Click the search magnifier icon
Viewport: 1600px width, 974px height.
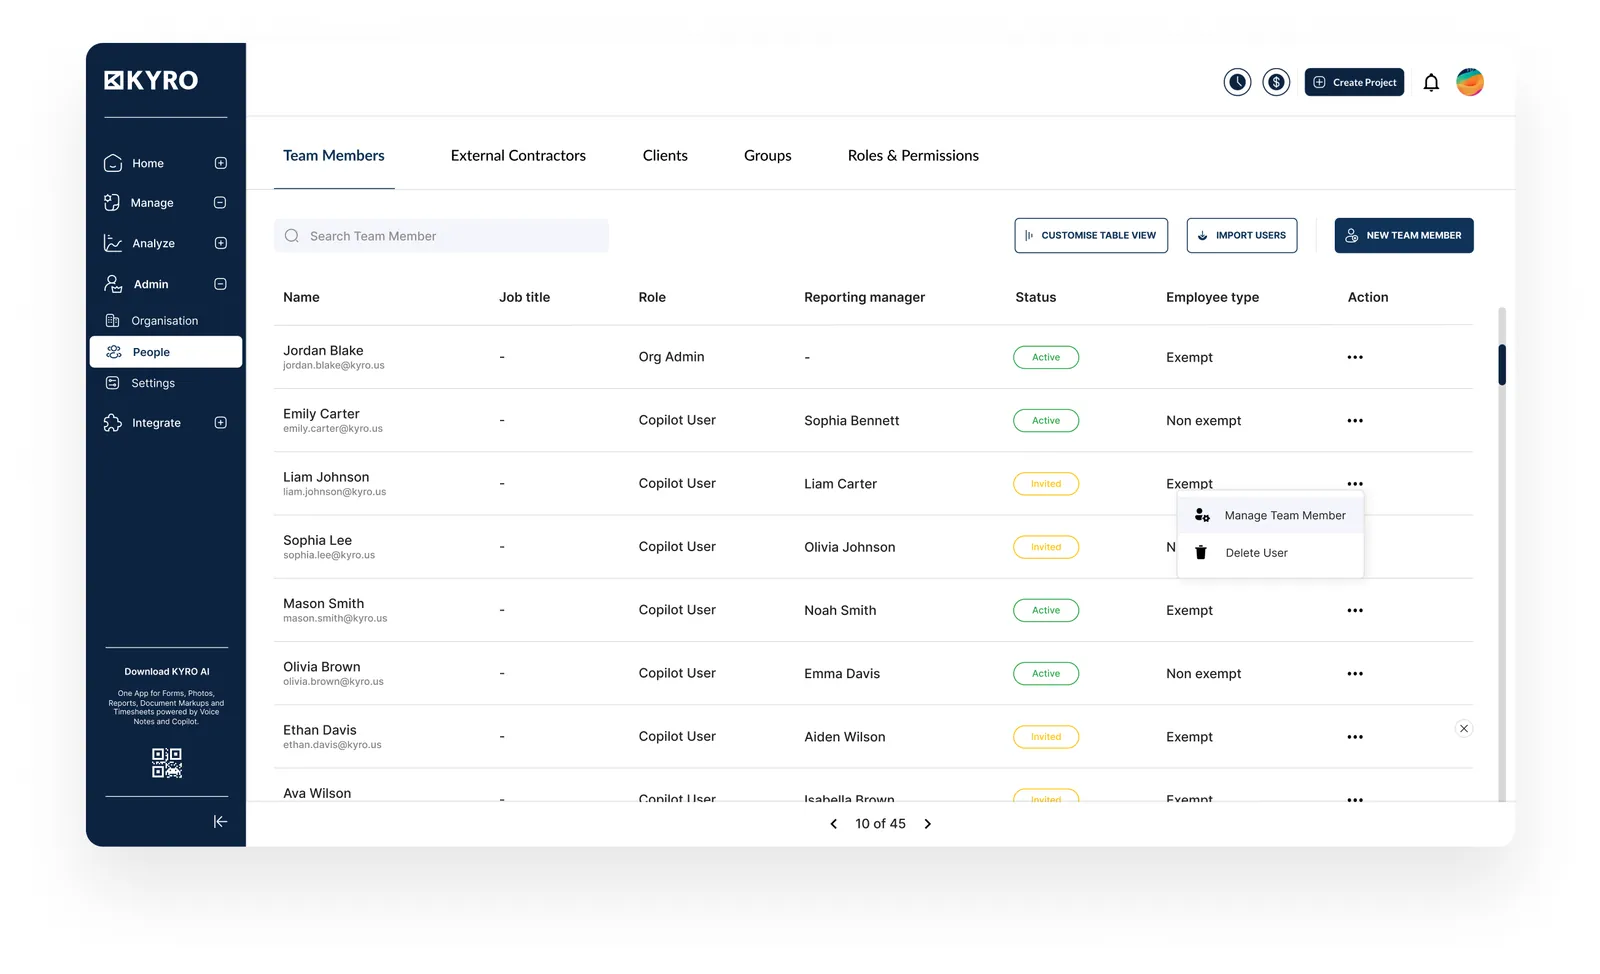tap(292, 236)
